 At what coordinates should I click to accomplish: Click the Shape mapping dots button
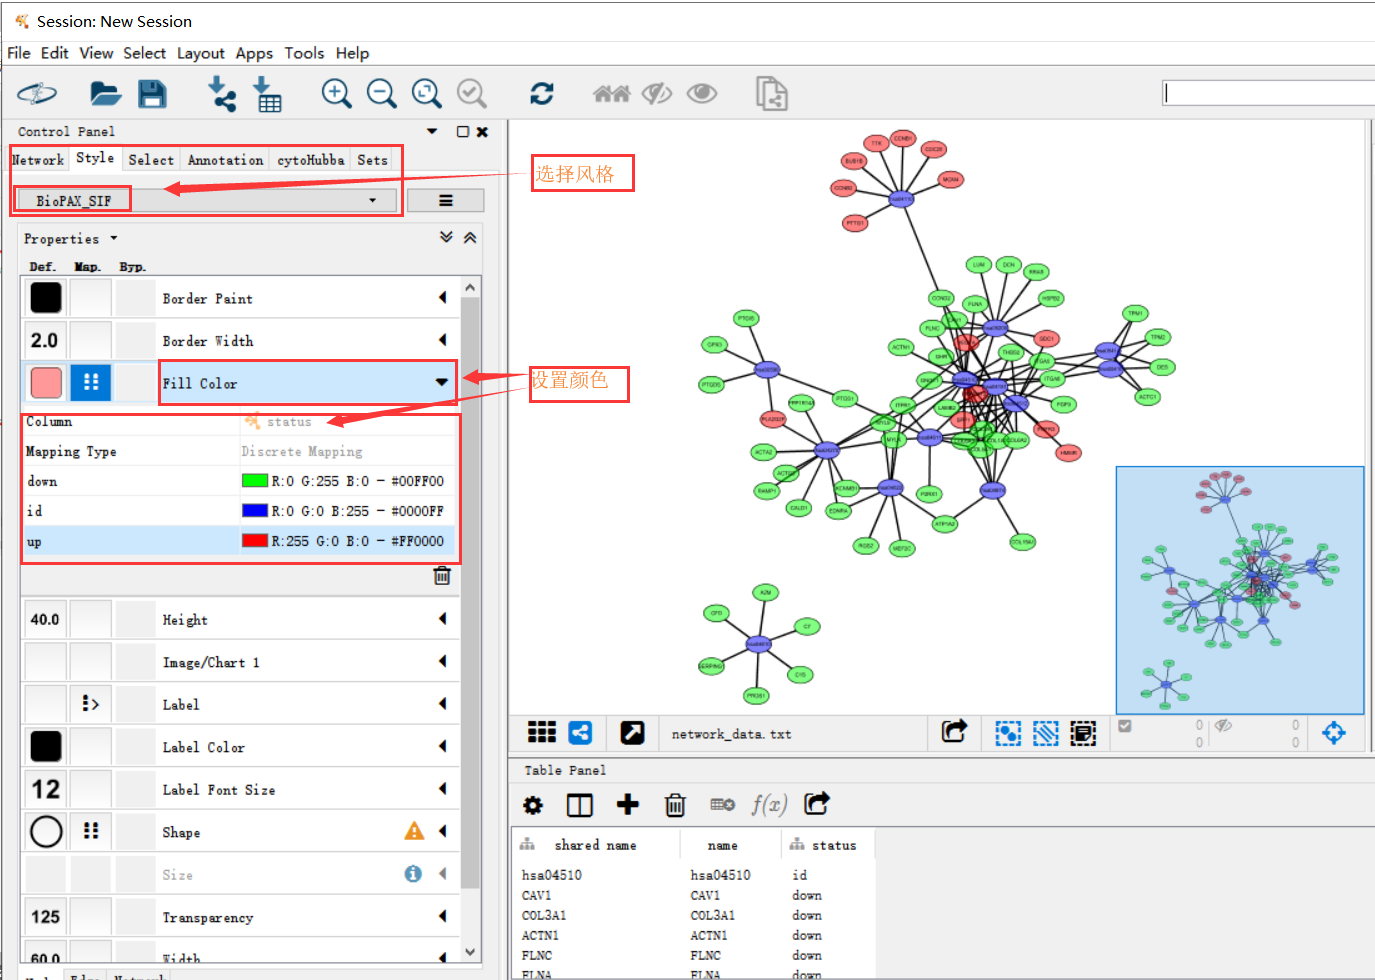point(91,831)
